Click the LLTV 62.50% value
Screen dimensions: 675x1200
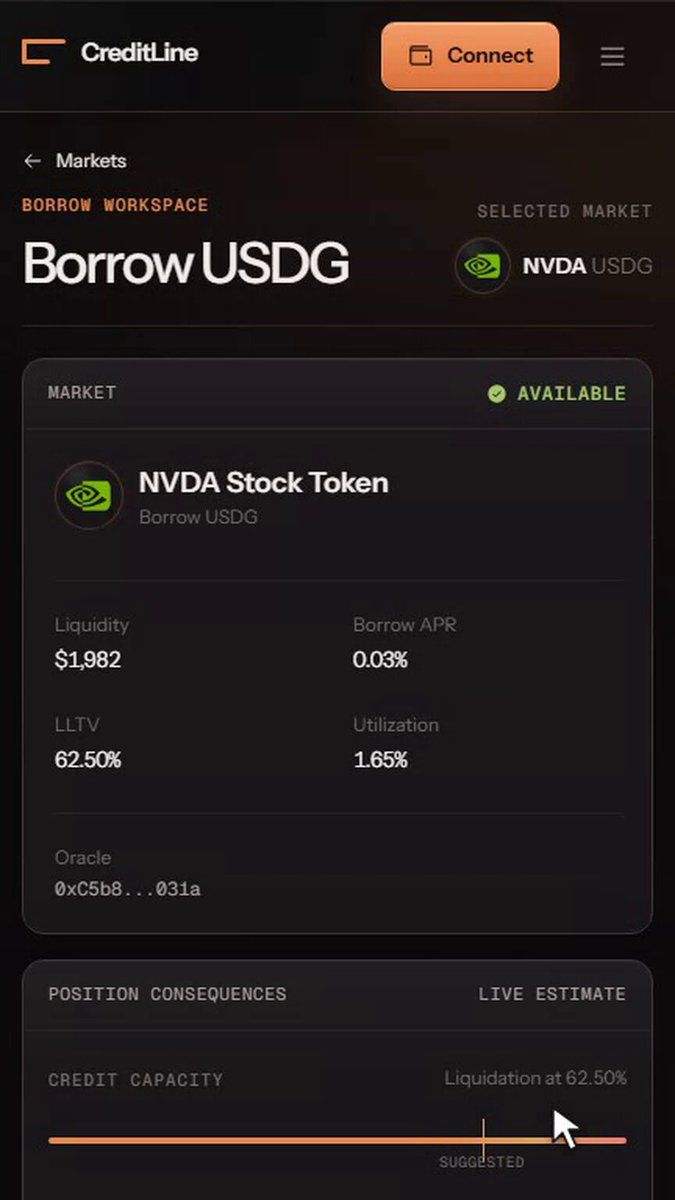[x=88, y=760]
